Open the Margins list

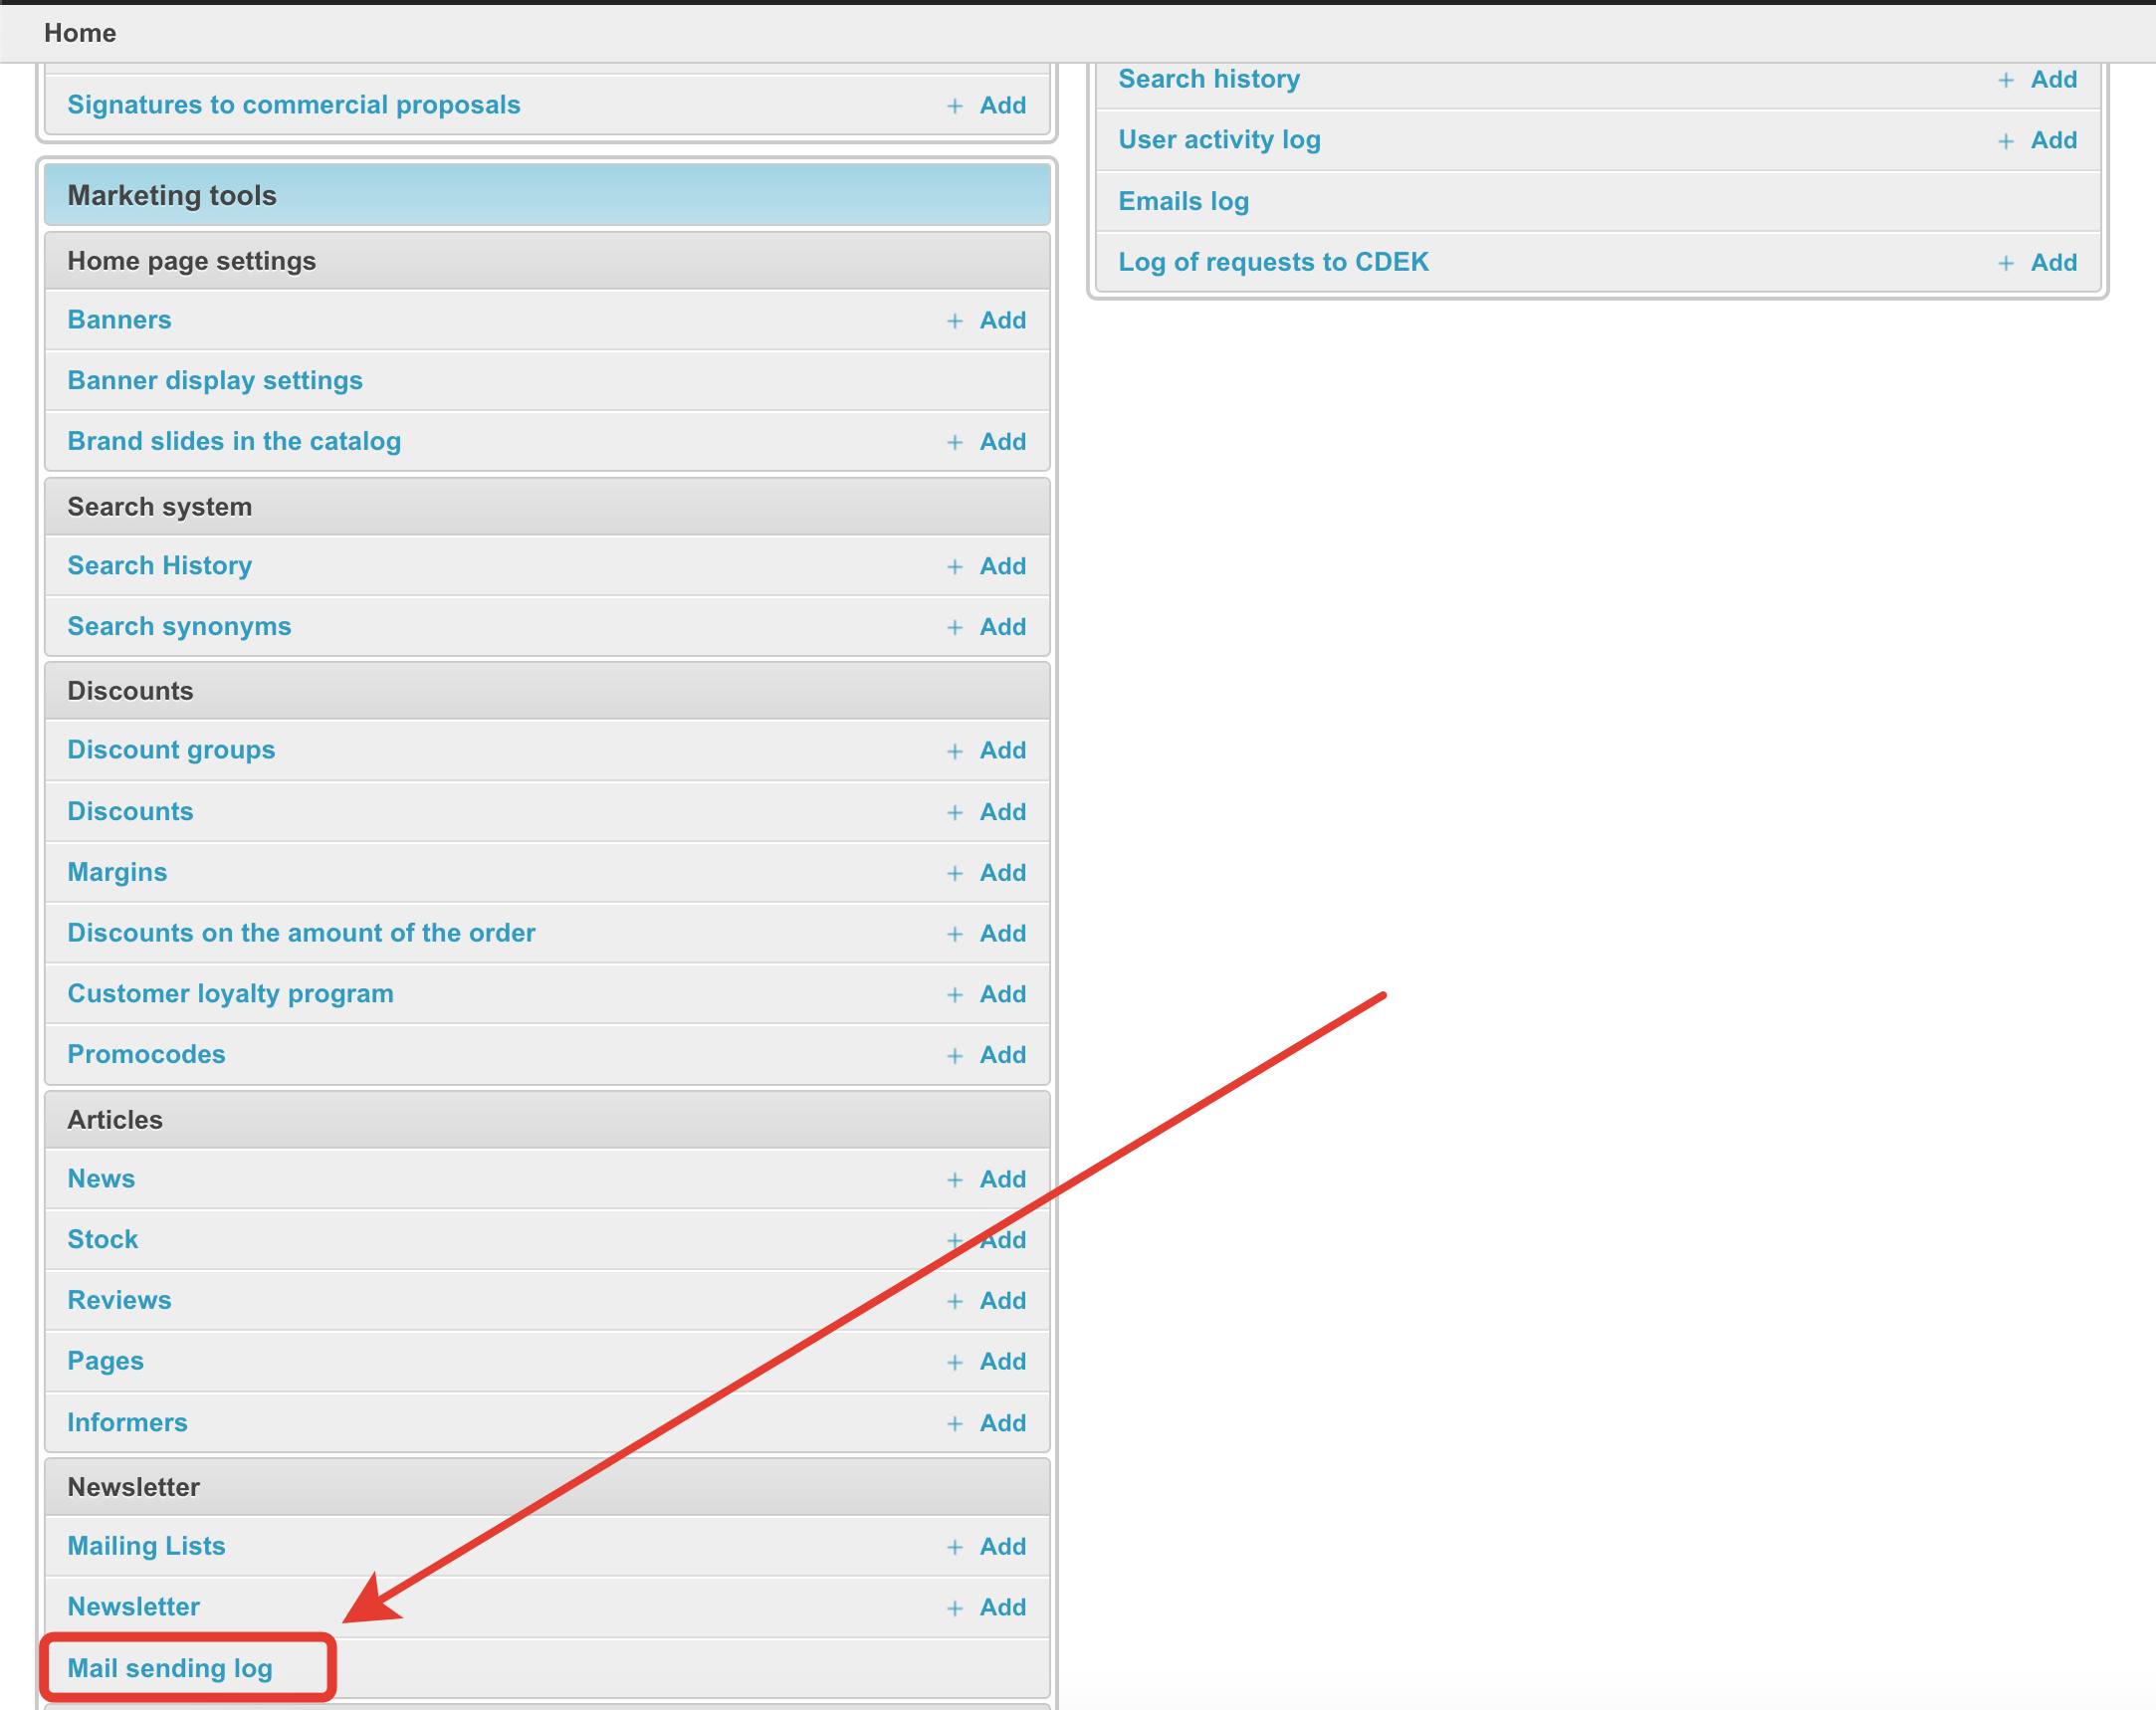pos(117,872)
